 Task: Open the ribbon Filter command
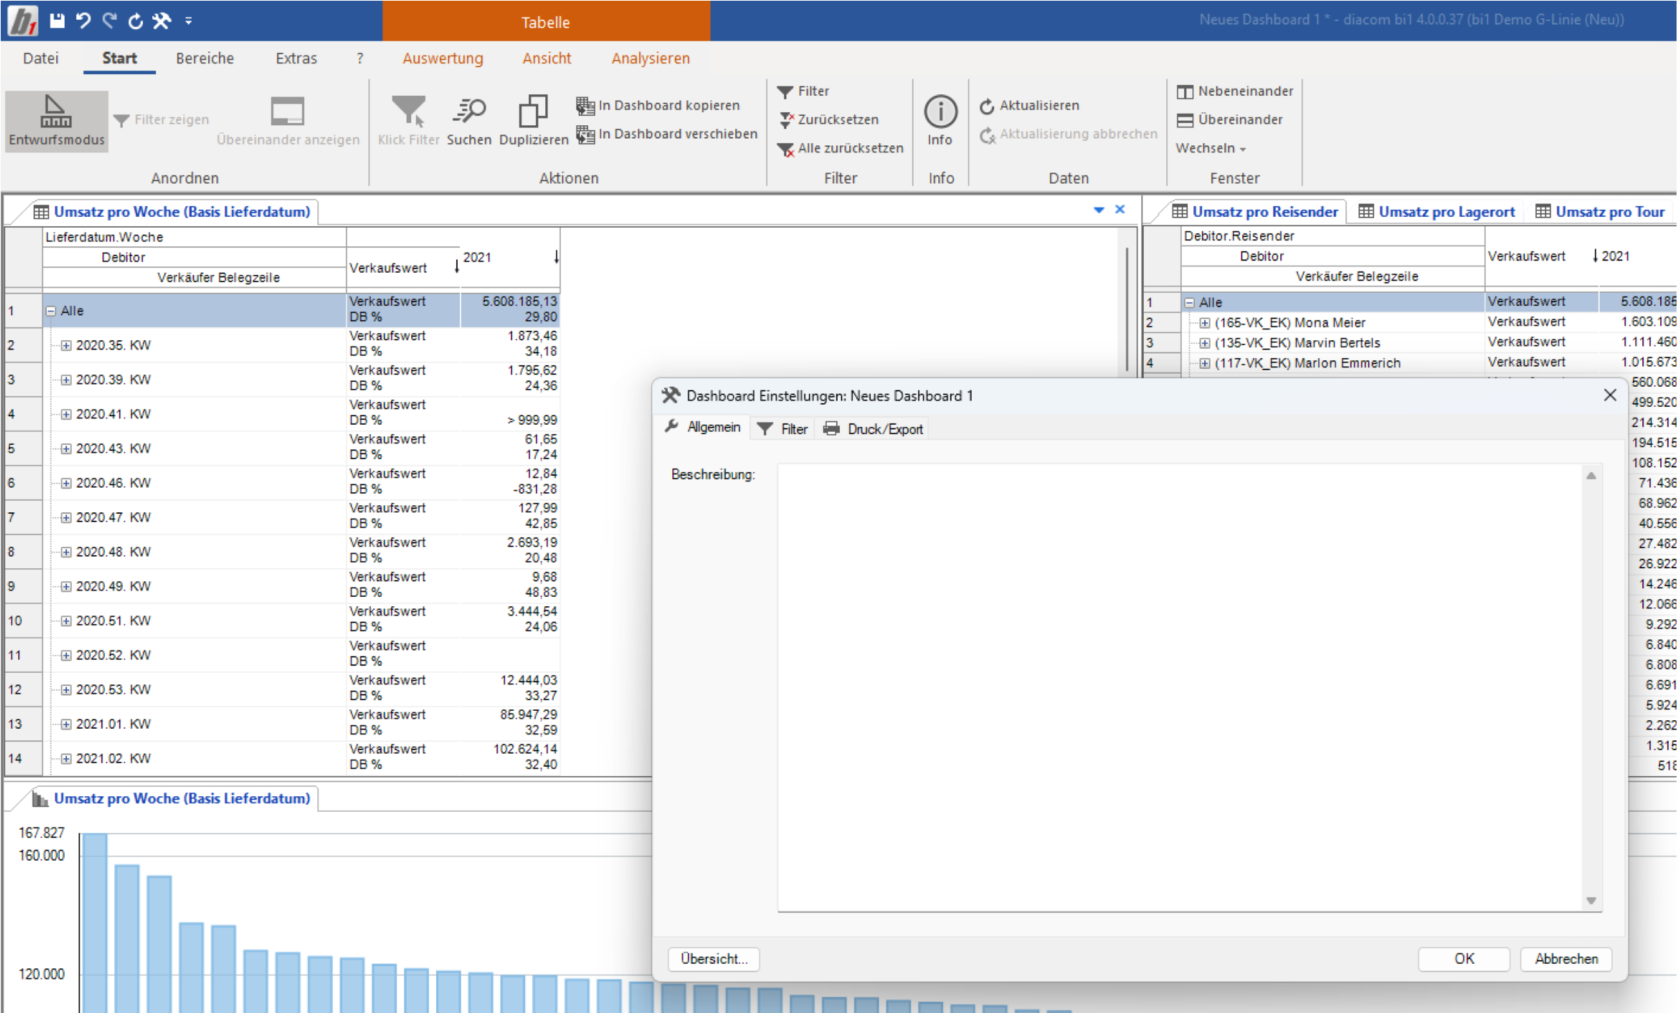(803, 91)
